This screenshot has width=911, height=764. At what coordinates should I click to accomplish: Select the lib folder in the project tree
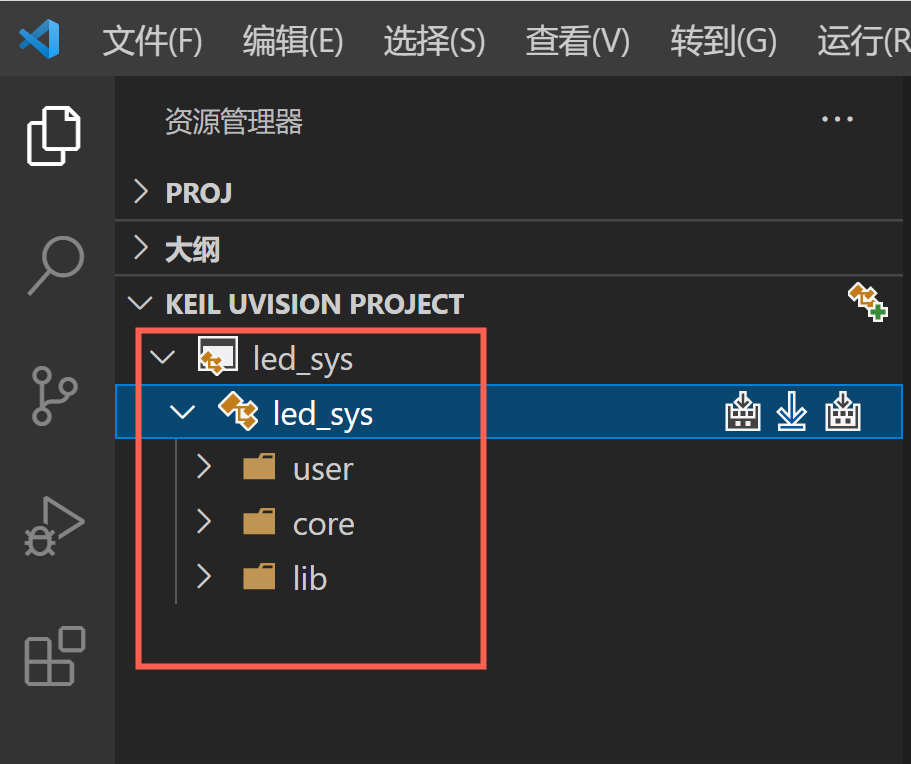(x=310, y=577)
